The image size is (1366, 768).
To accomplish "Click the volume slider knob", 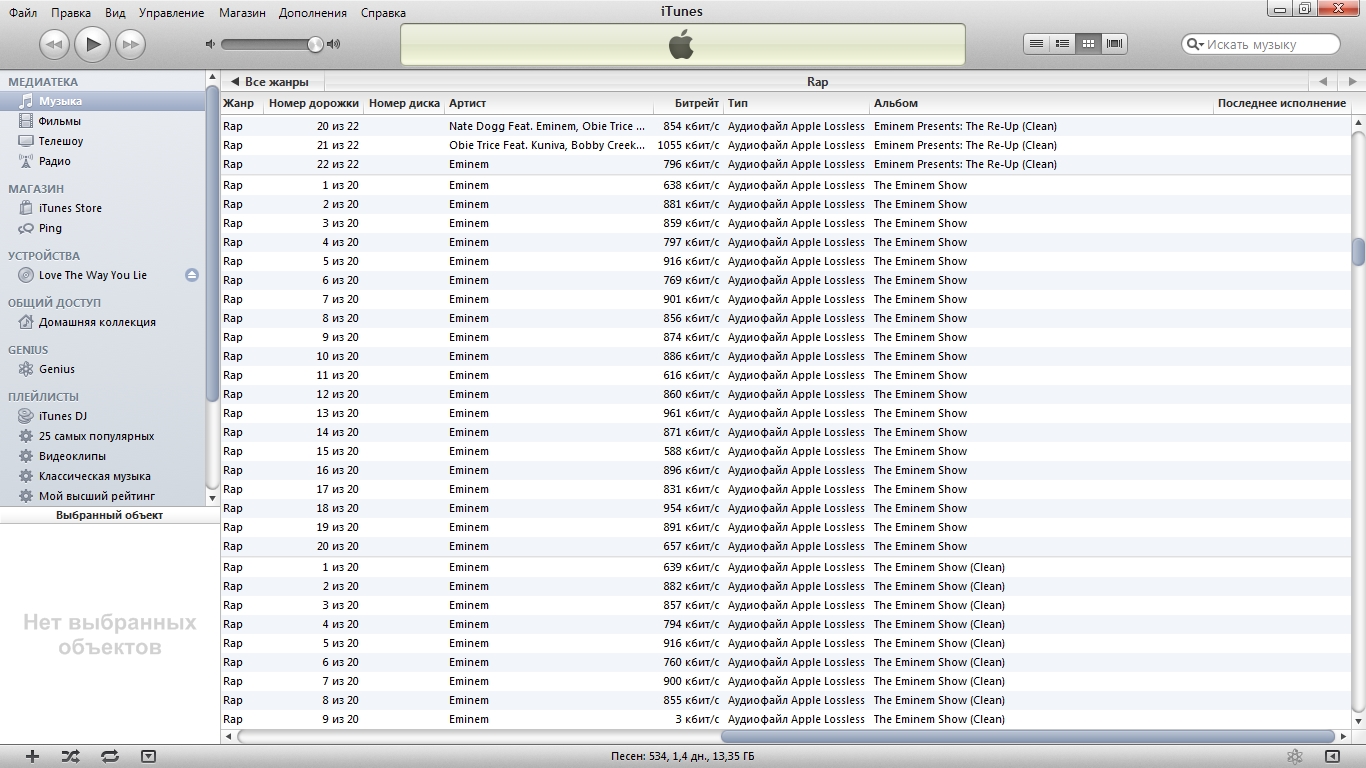I will tap(315, 44).
